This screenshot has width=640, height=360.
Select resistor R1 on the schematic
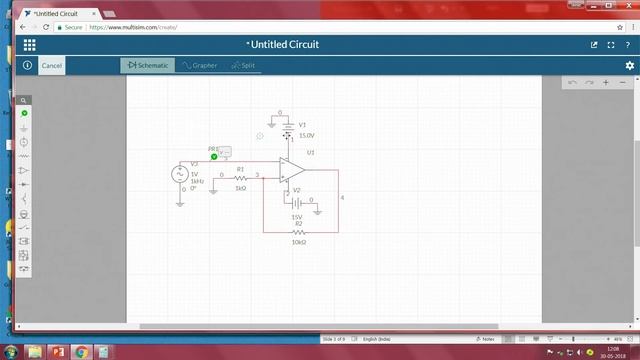coord(240,178)
